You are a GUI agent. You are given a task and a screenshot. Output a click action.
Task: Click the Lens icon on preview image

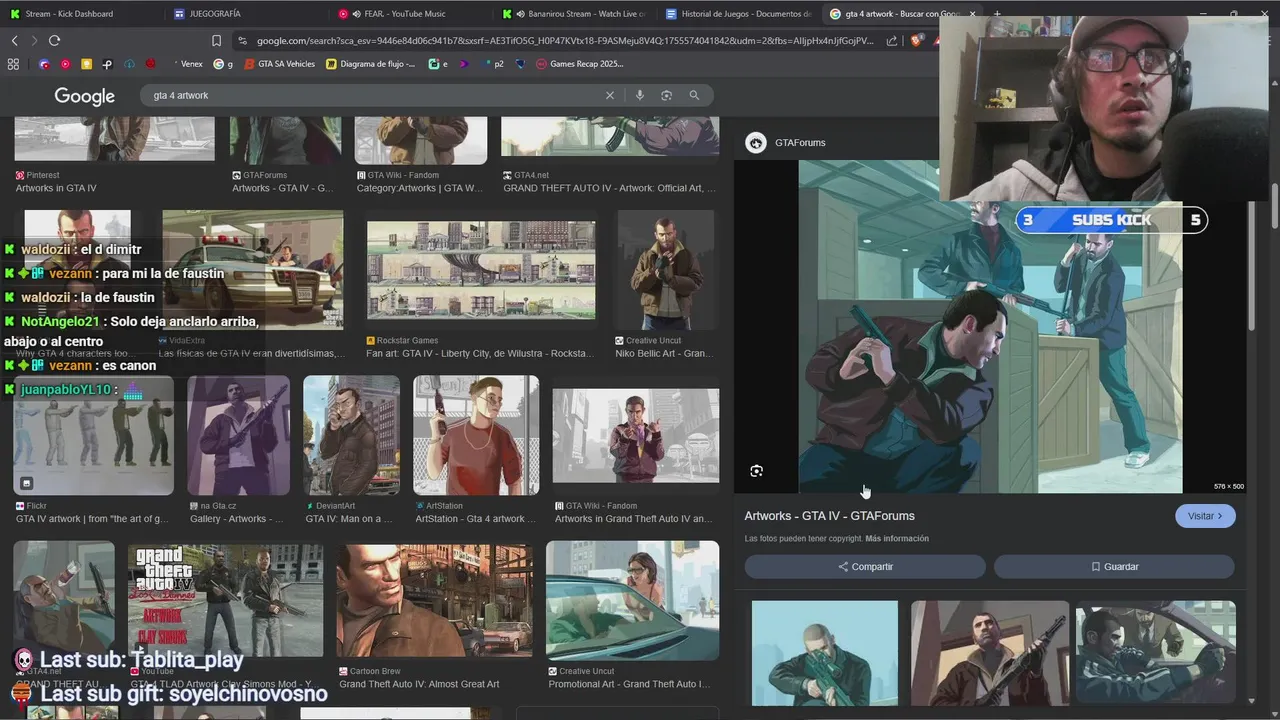click(x=756, y=471)
